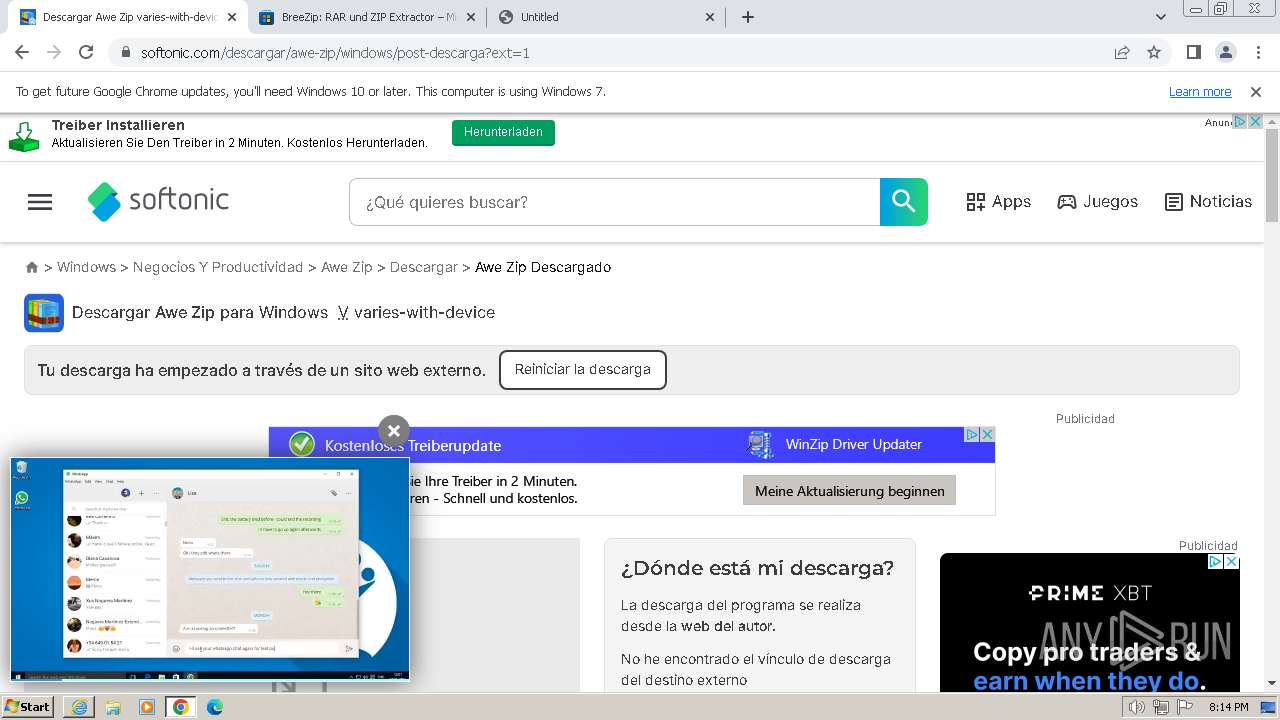The image size is (1280, 720).
Task: Launch Internet Explorer from the taskbar
Action: pos(81,707)
